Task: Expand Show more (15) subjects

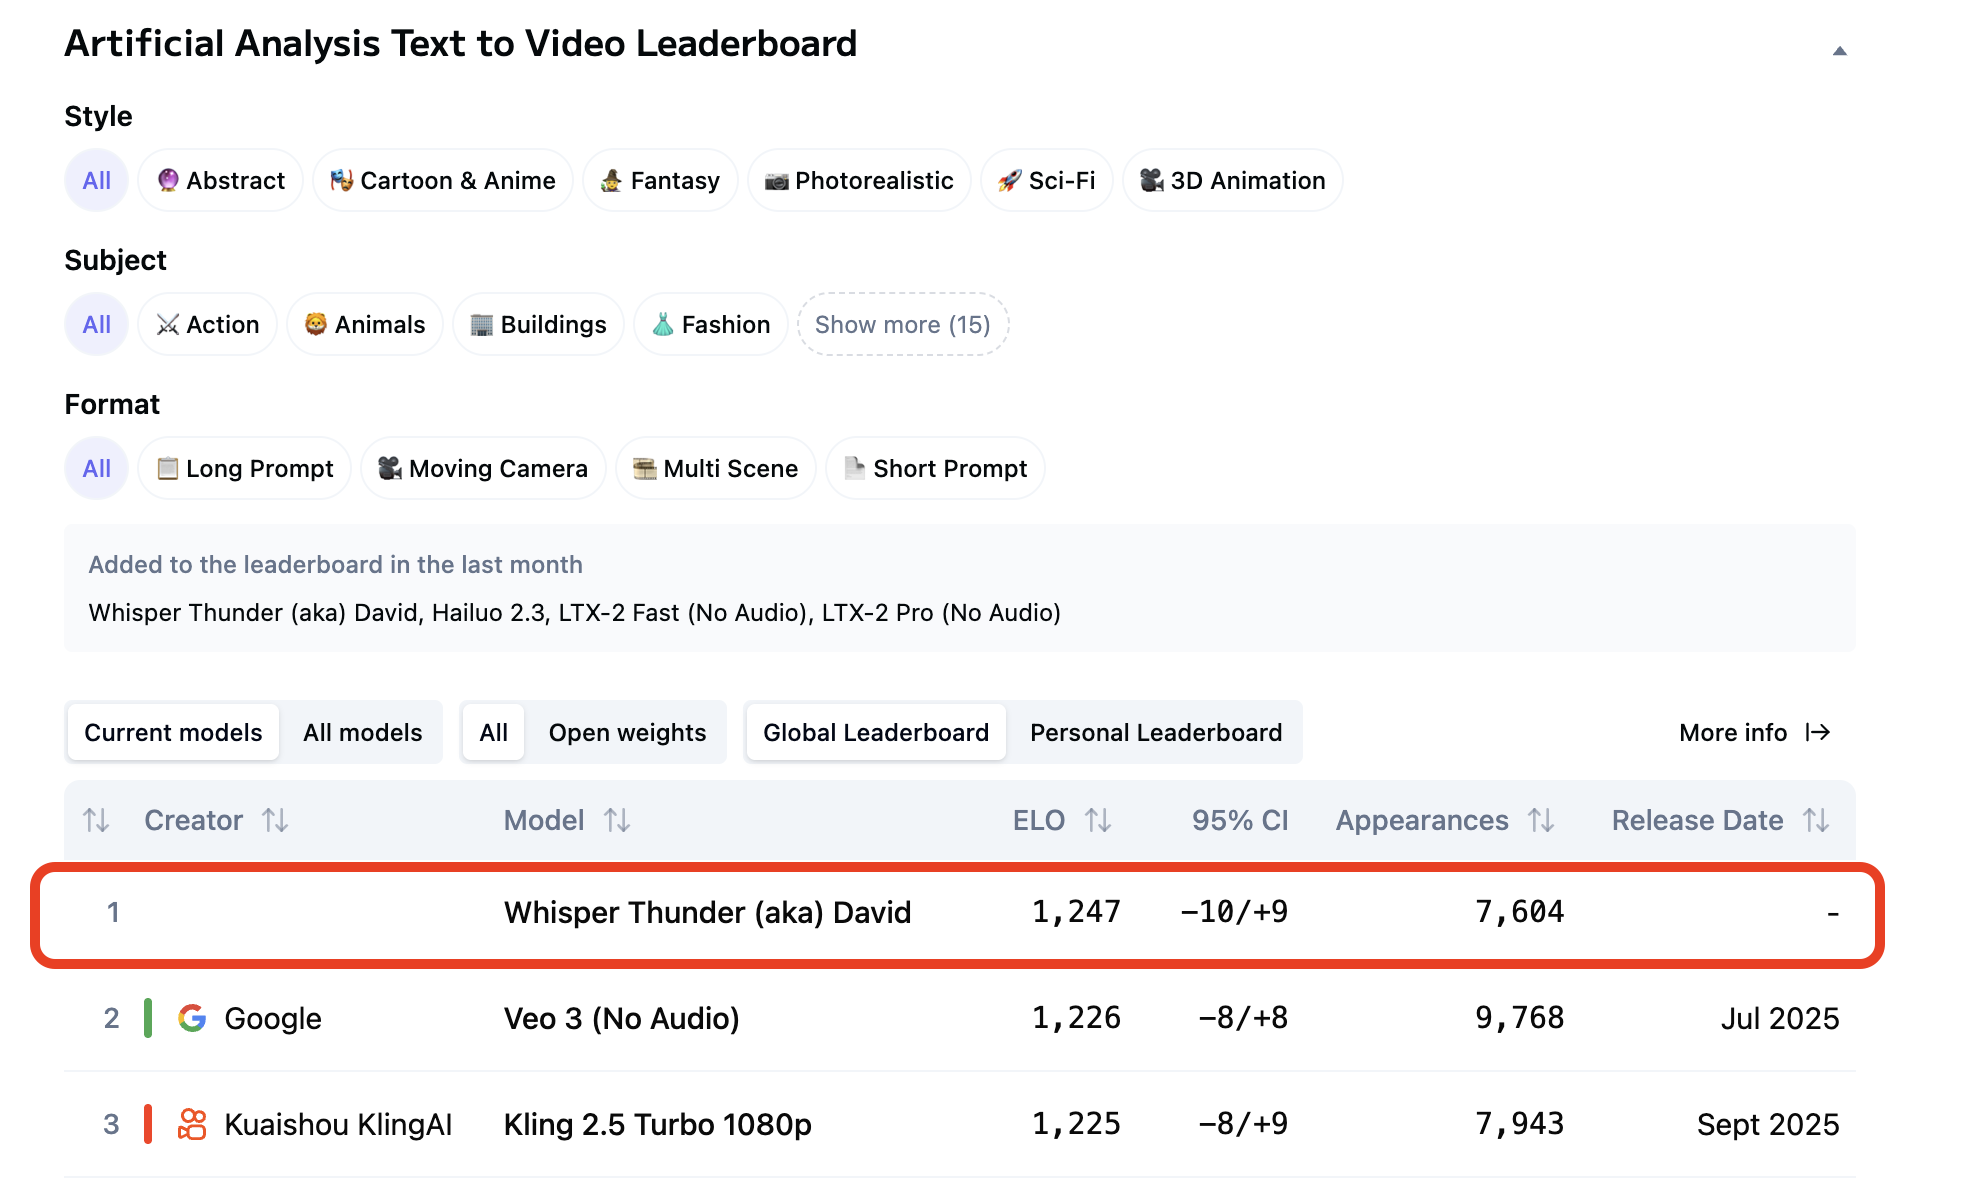Action: pos(902,325)
